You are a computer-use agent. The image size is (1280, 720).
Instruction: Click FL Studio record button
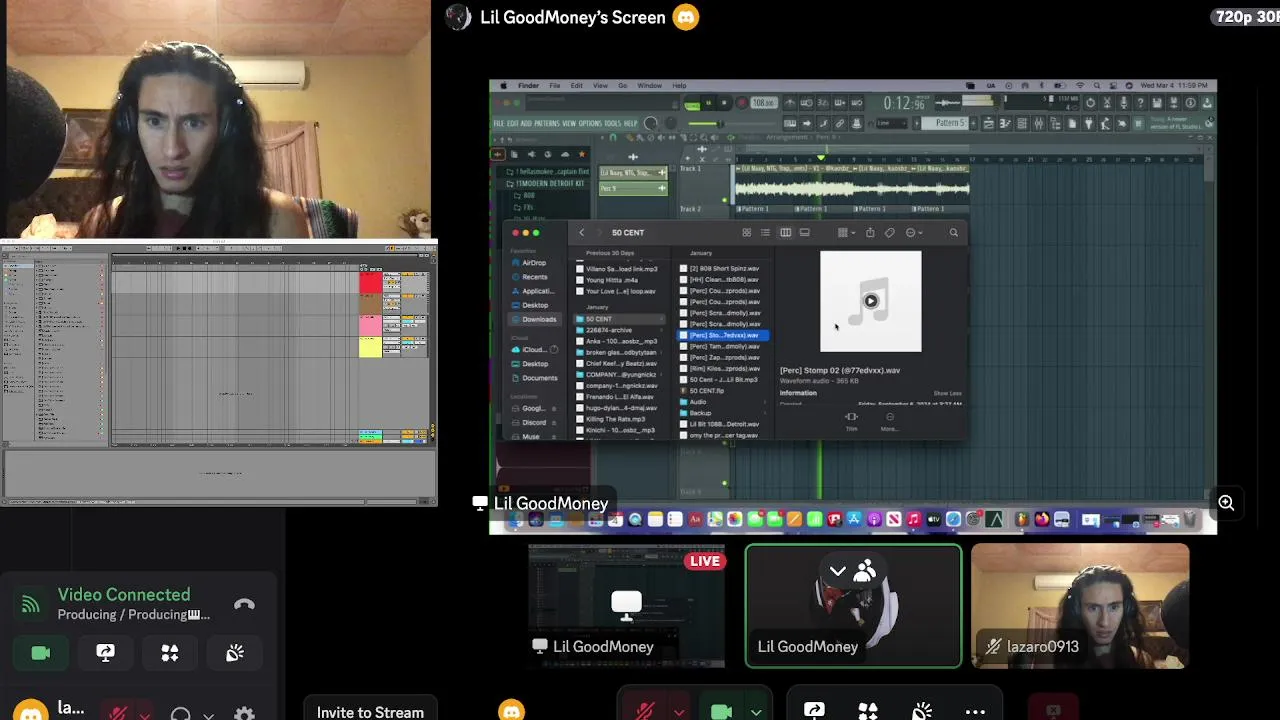(741, 103)
